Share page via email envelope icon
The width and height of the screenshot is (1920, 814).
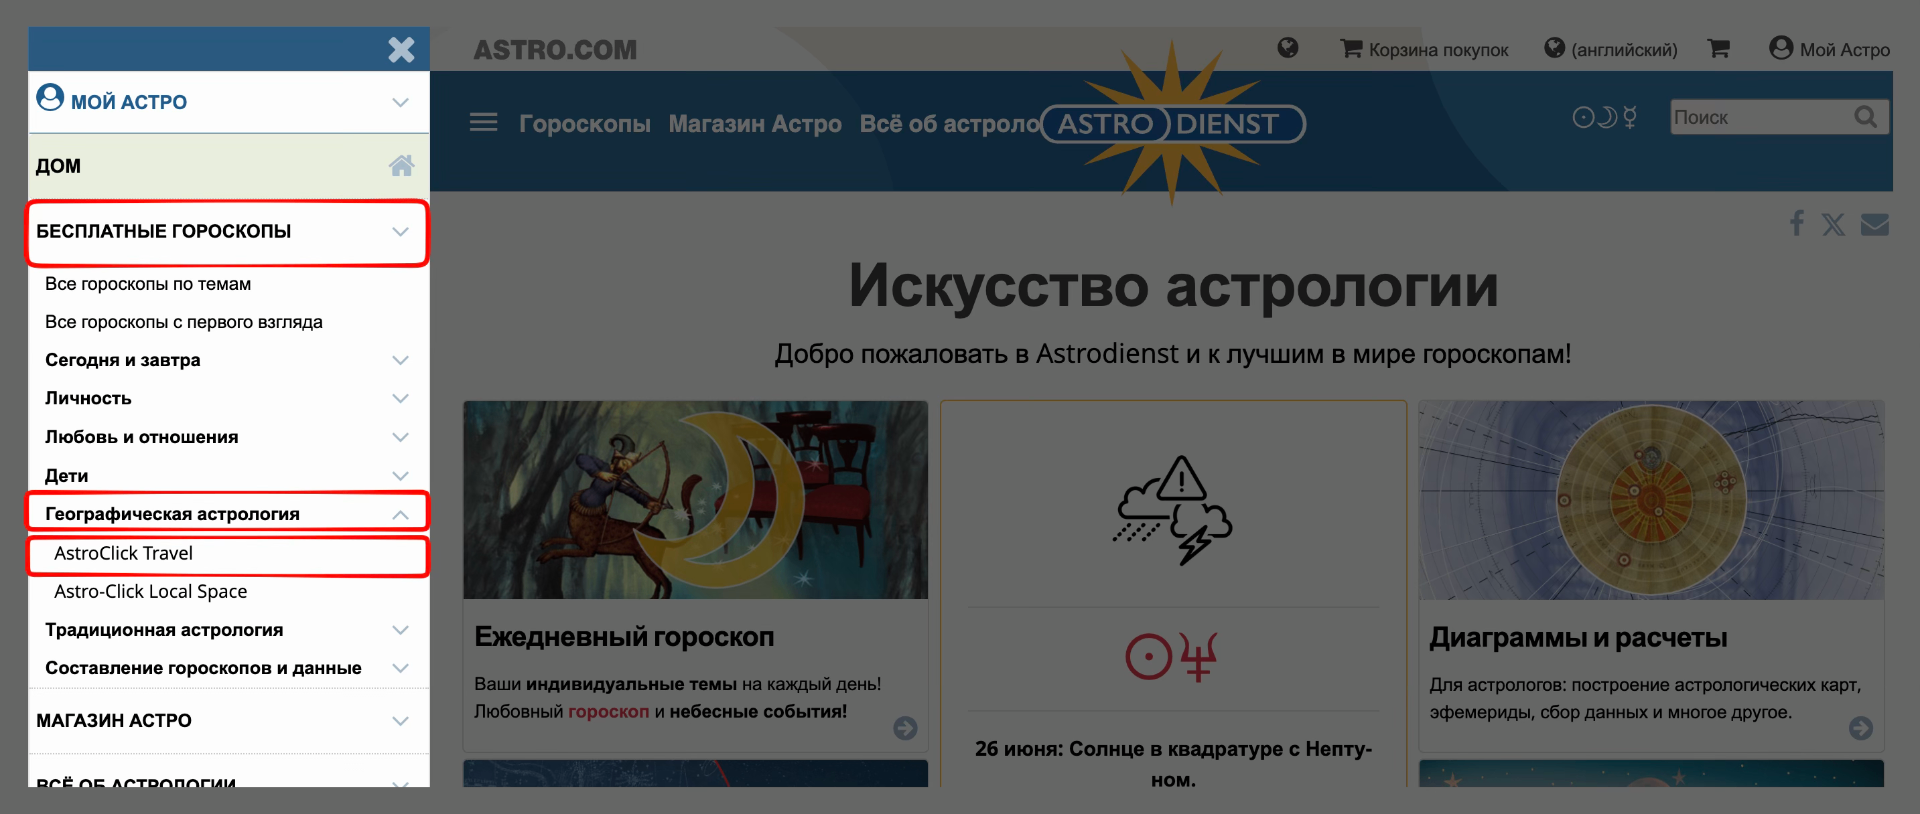1875,224
